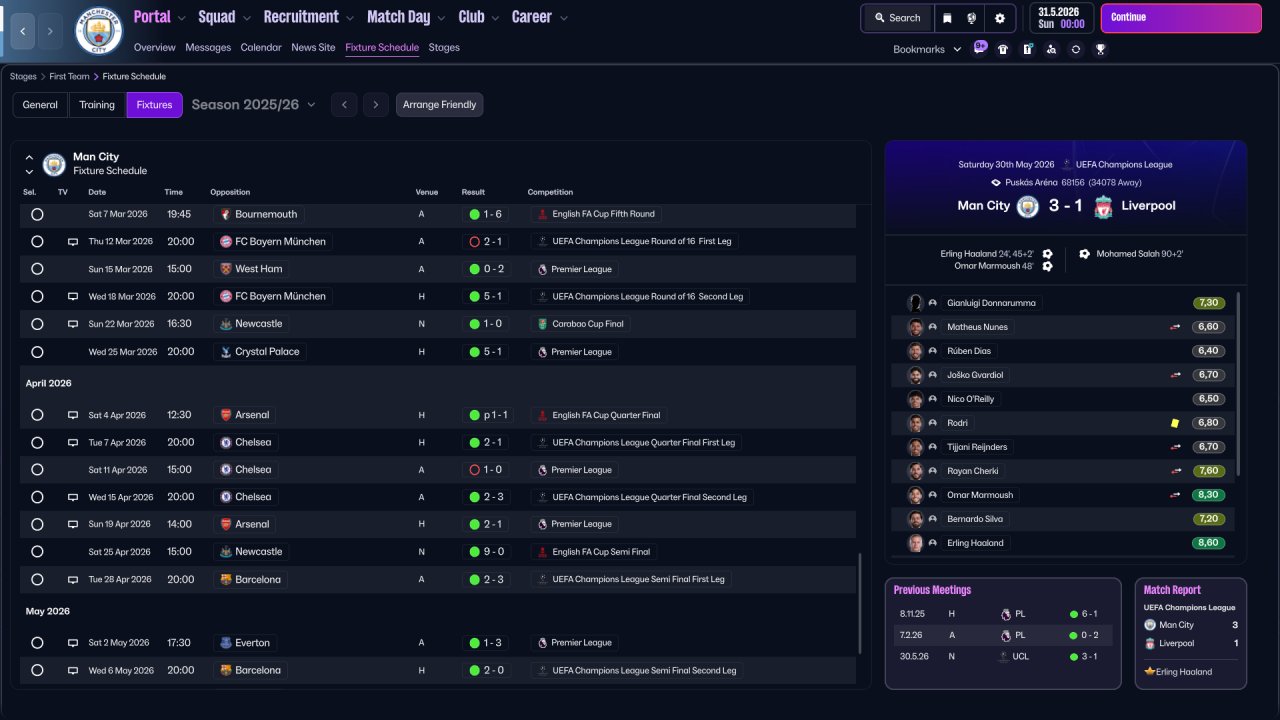Click the trophy shortcut icon

tap(1100, 49)
